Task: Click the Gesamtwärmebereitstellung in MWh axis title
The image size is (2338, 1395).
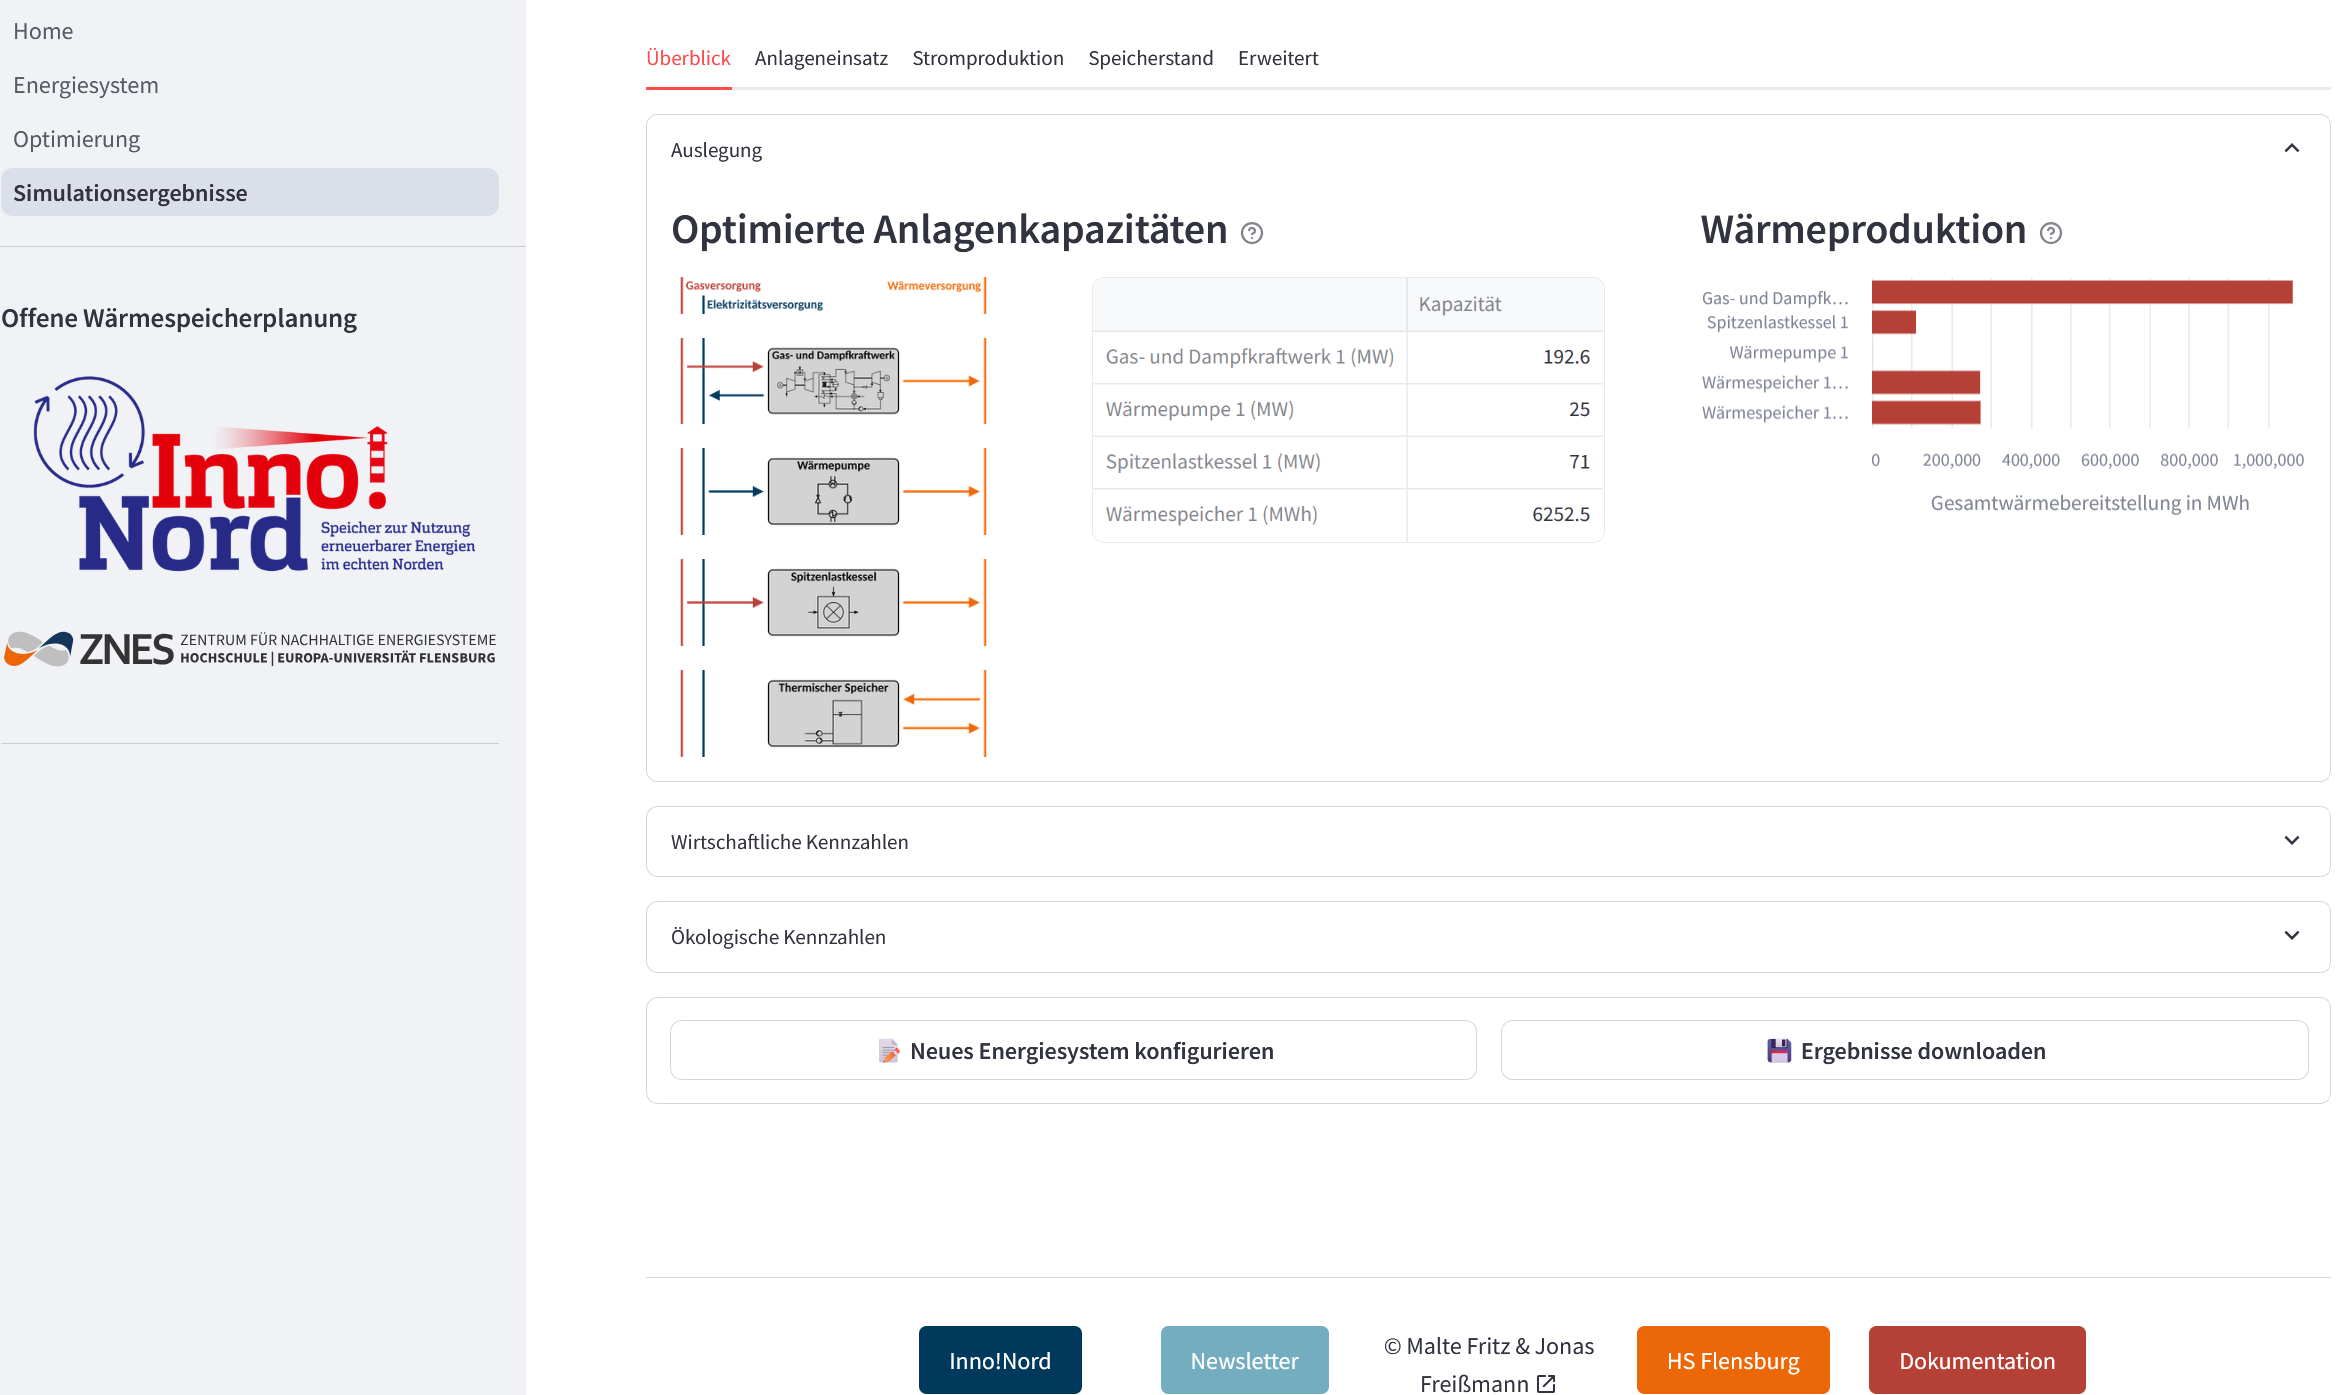Action: coord(2089,503)
